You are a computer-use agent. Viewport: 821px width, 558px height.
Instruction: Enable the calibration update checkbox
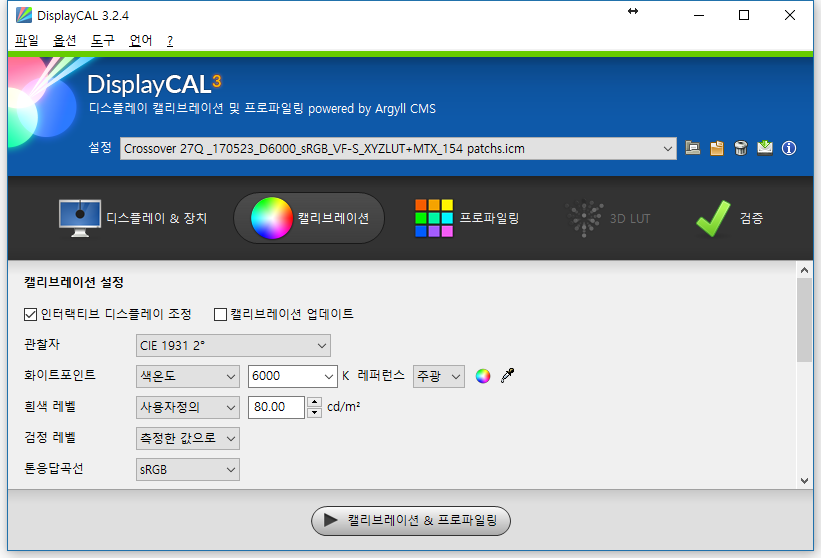(221, 314)
